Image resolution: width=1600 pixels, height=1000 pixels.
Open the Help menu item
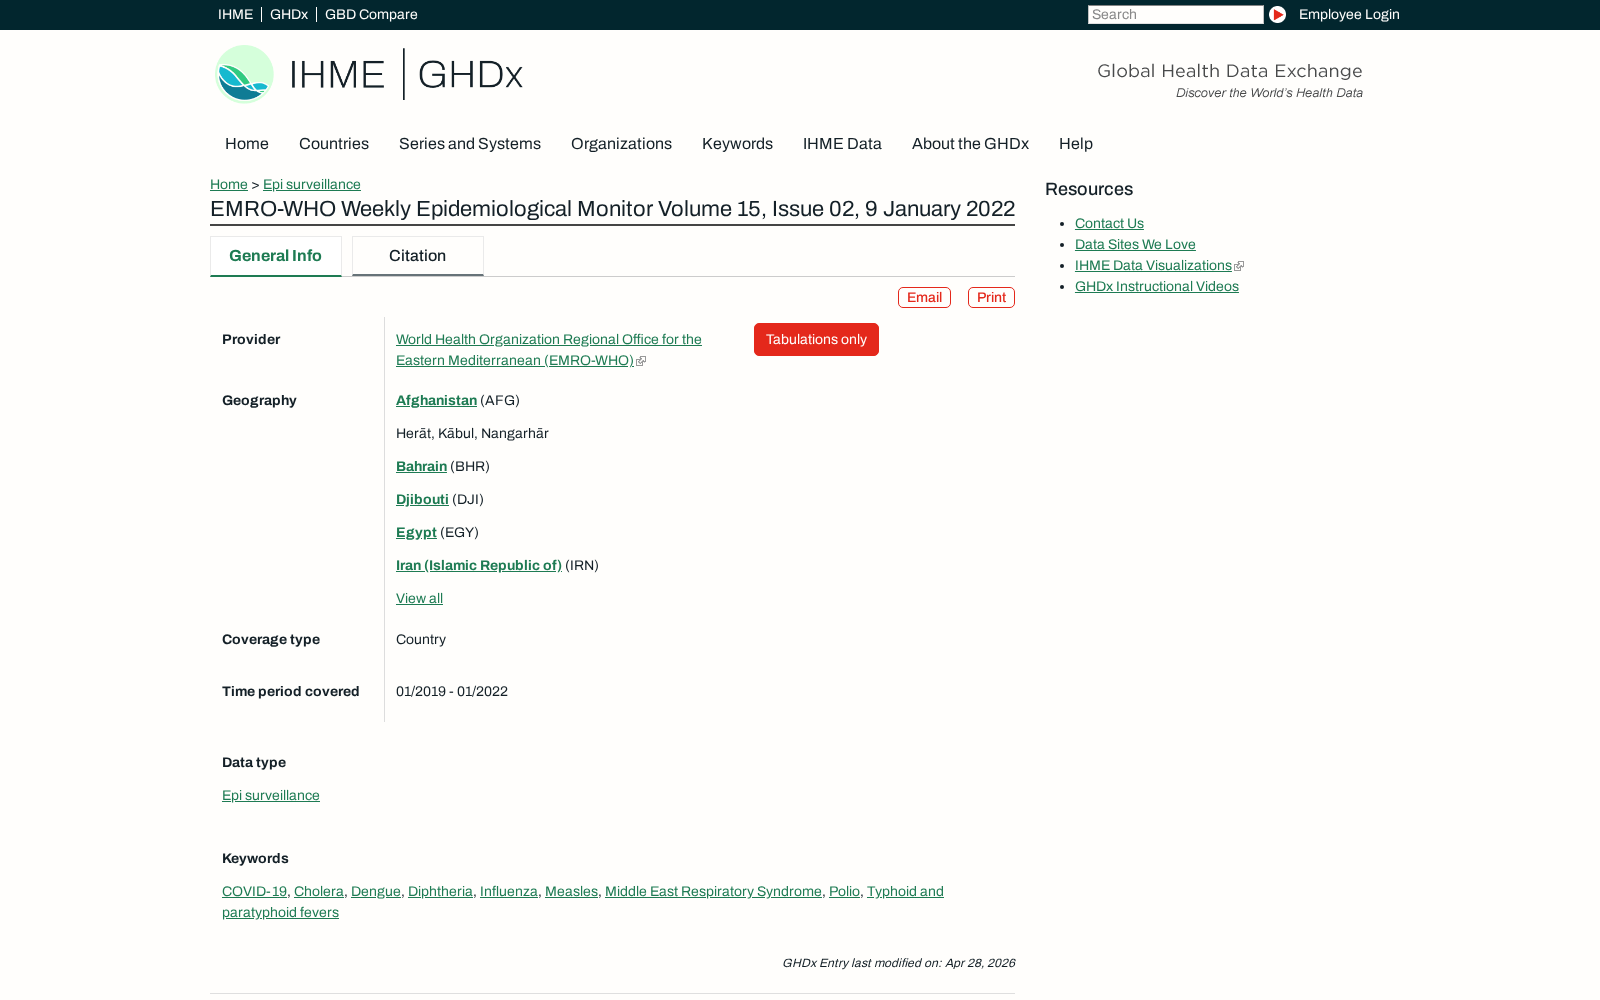click(x=1076, y=144)
